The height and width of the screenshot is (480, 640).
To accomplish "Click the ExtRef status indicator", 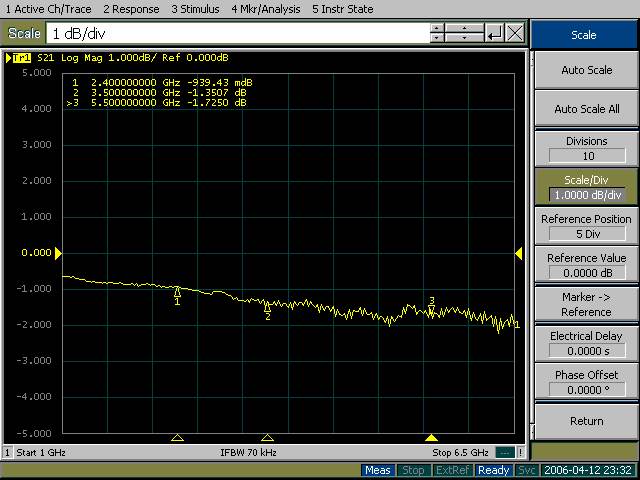I will tap(451, 470).
